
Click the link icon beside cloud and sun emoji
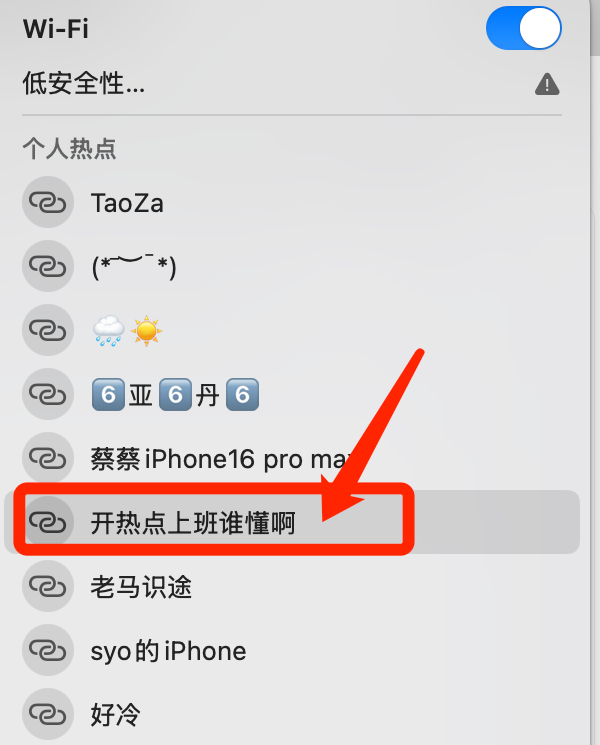pos(48,330)
